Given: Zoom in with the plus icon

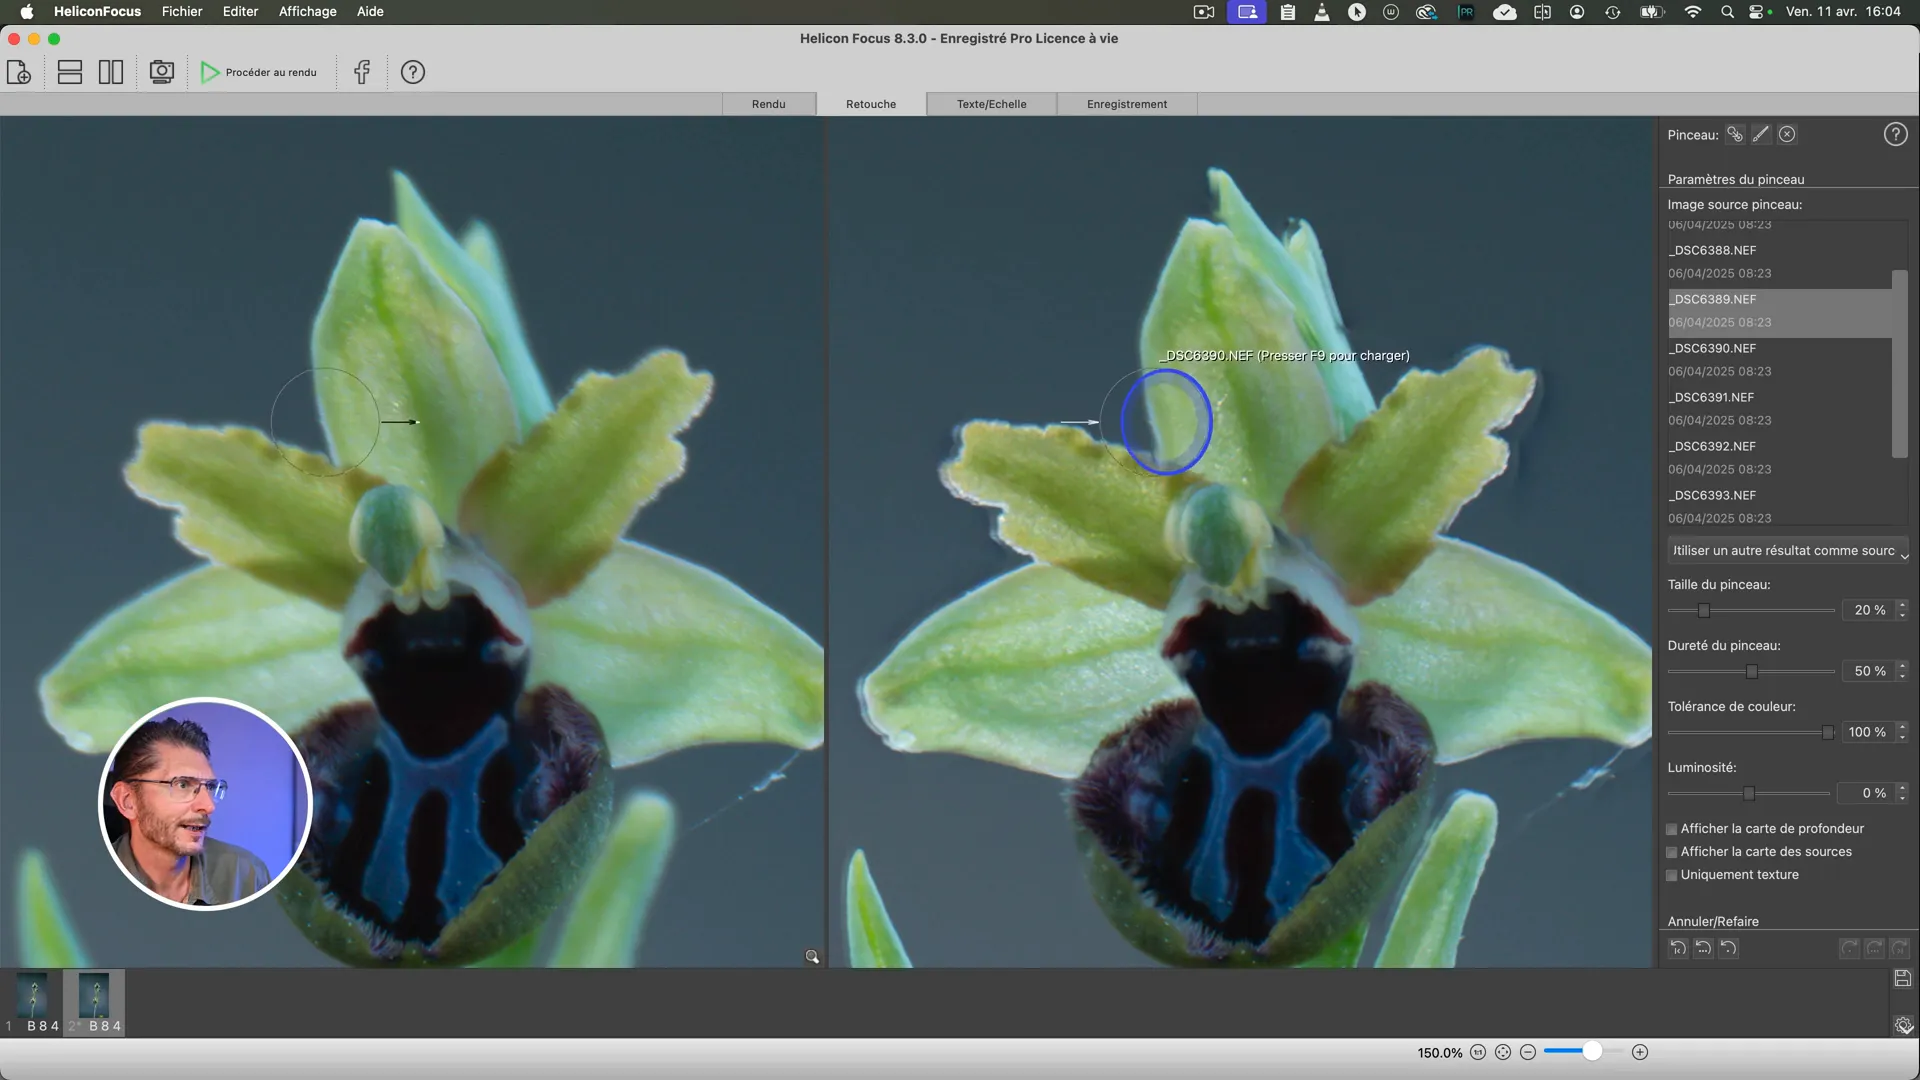Looking at the screenshot, I should [x=1640, y=1052].
